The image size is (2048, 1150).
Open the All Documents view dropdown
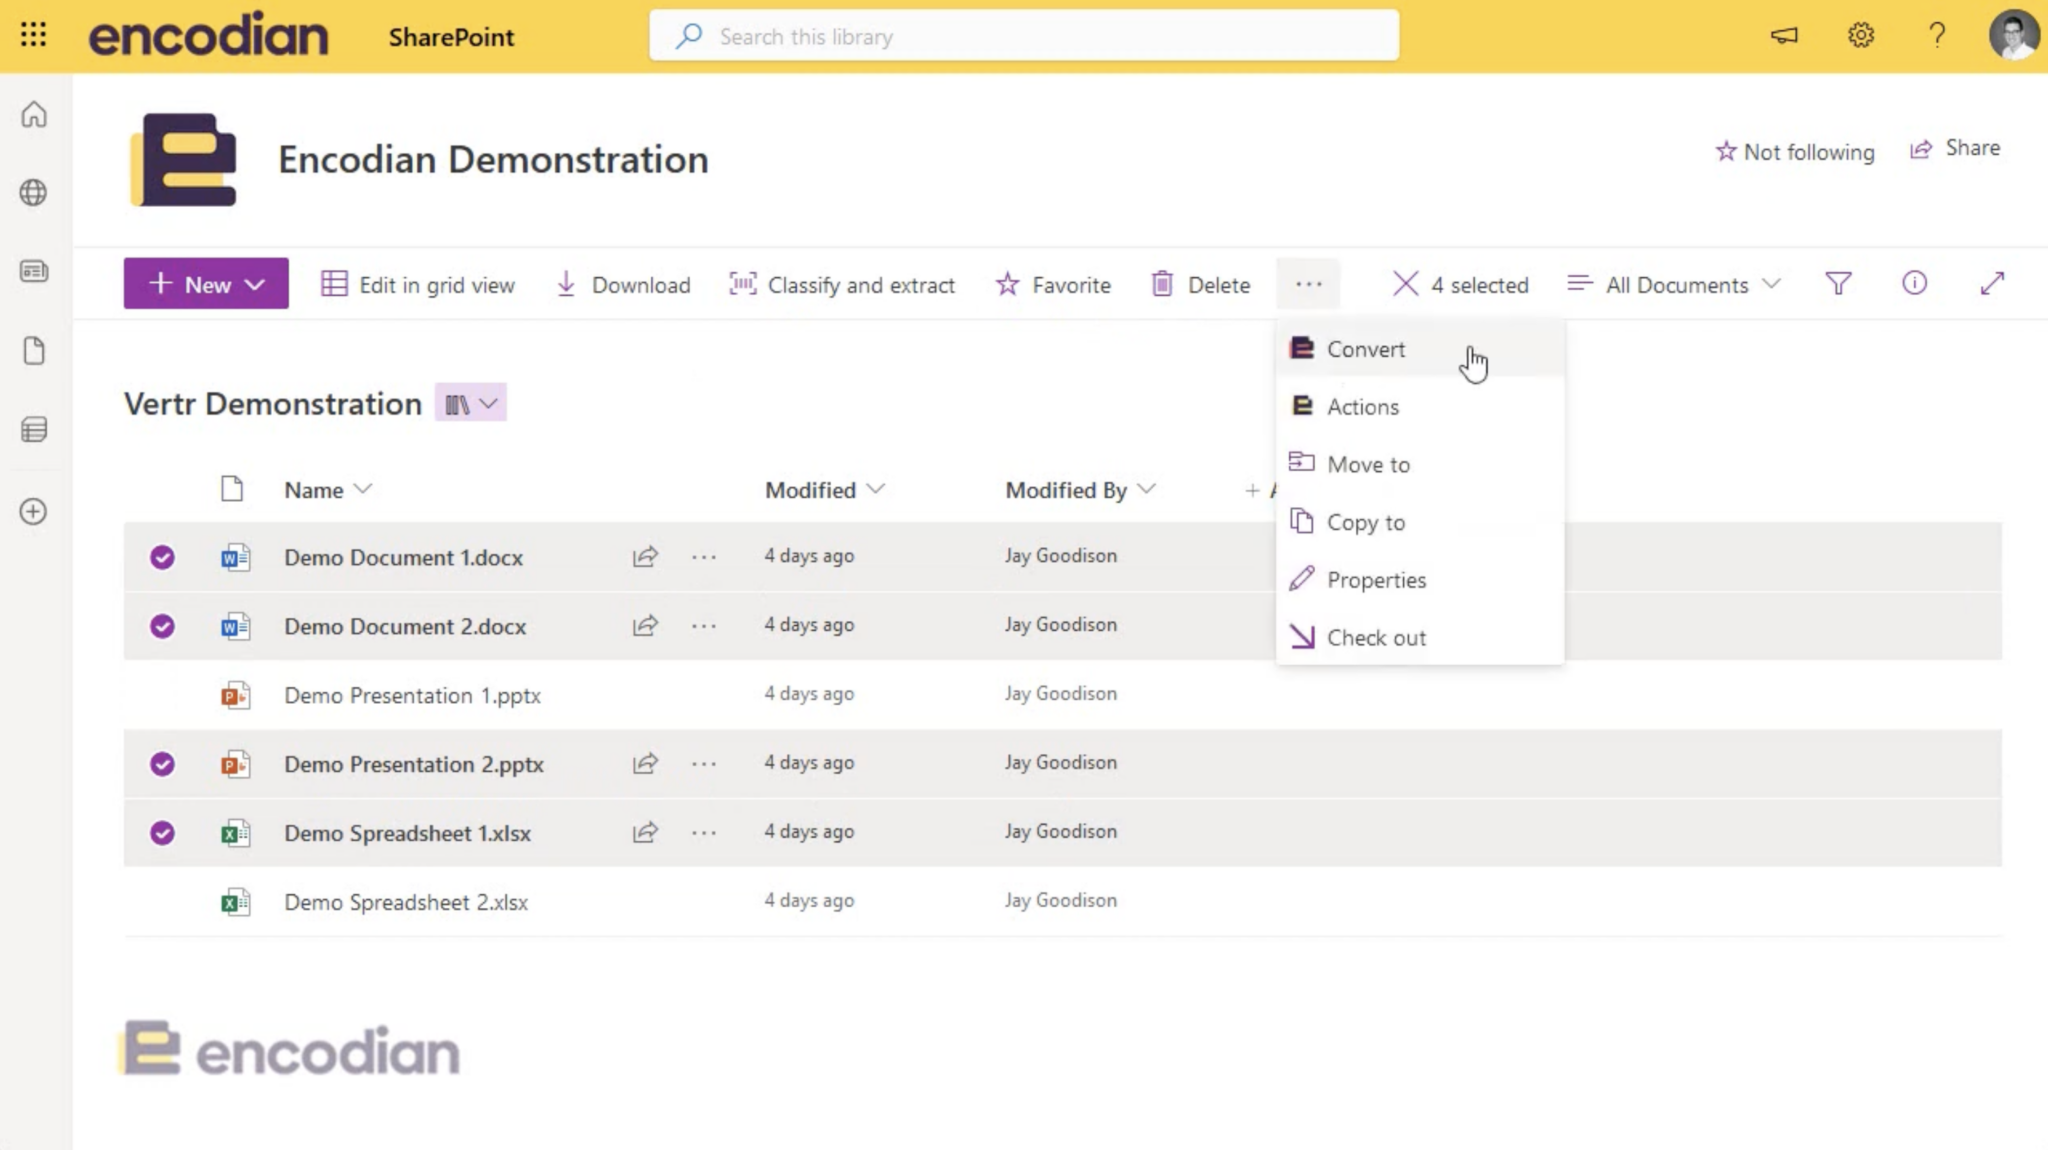(1674, 284)
